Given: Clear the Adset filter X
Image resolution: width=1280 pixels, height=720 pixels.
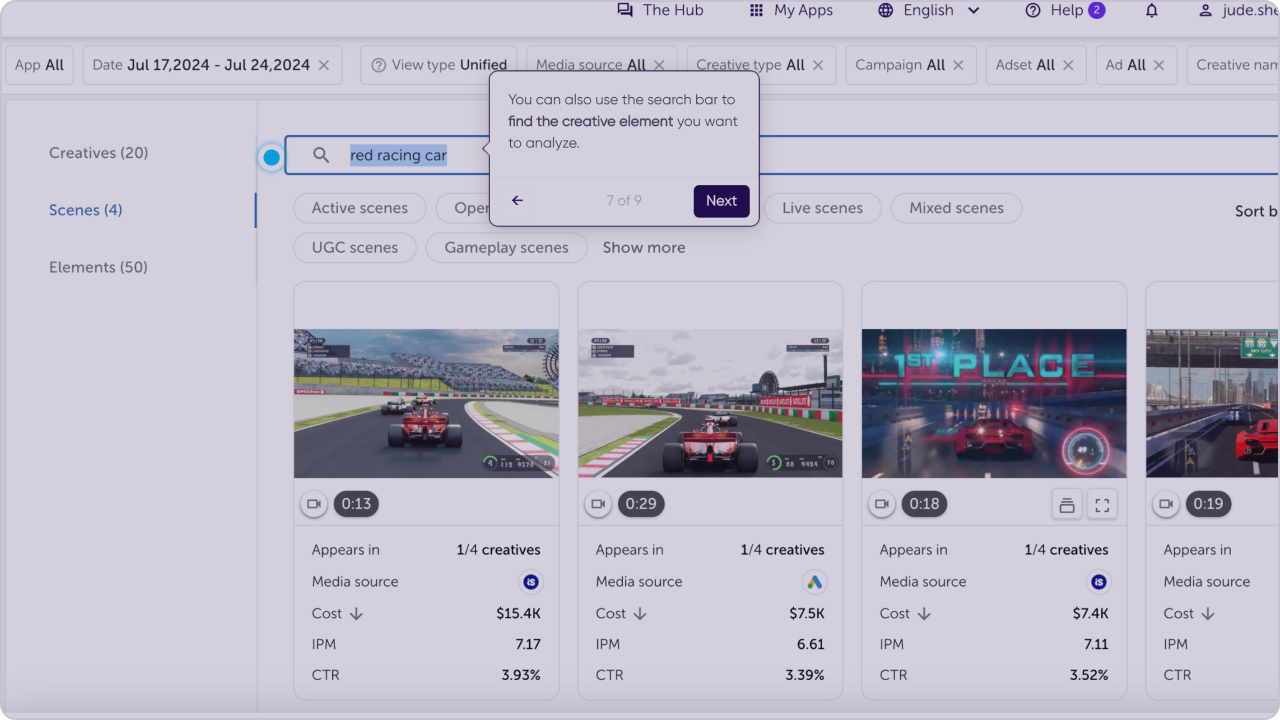Looking at the screenshot, I should [x=1068, y=65].
